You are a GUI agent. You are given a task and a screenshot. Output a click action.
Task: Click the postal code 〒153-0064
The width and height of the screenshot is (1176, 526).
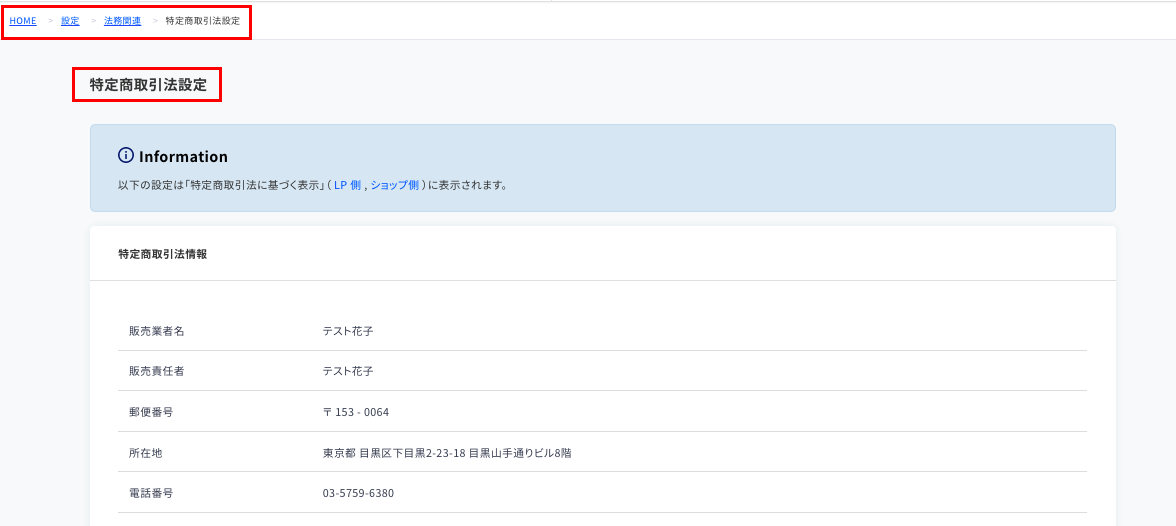pos(356,412)
